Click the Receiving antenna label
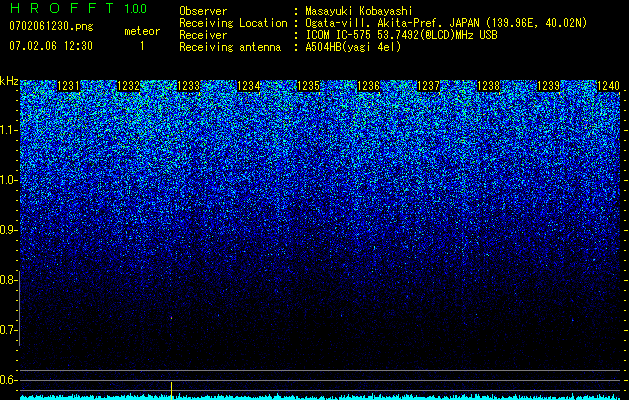Image resolution: width=629 pixels, height=400 pixels. [x=230, y=47]
